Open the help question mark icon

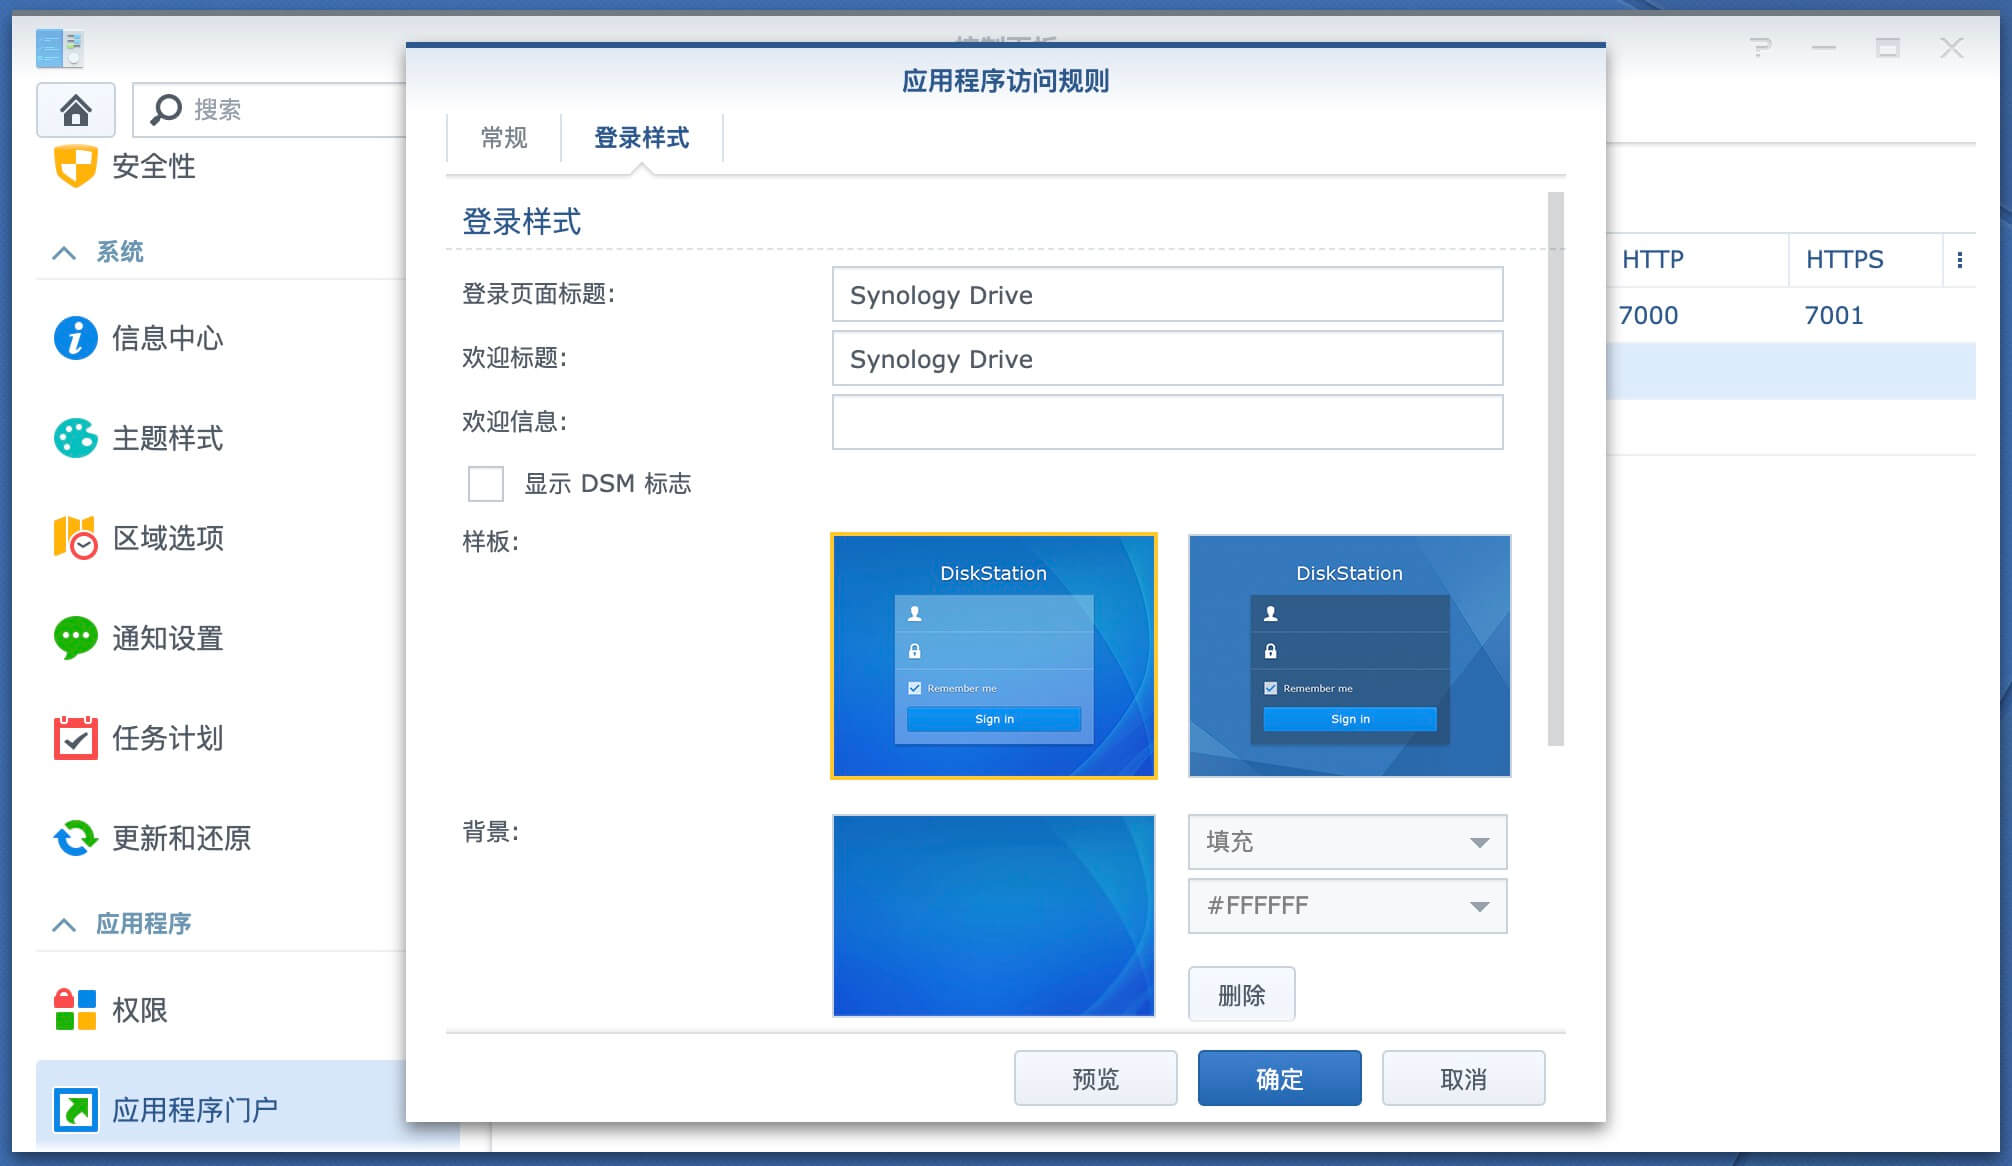(1761, 47)
